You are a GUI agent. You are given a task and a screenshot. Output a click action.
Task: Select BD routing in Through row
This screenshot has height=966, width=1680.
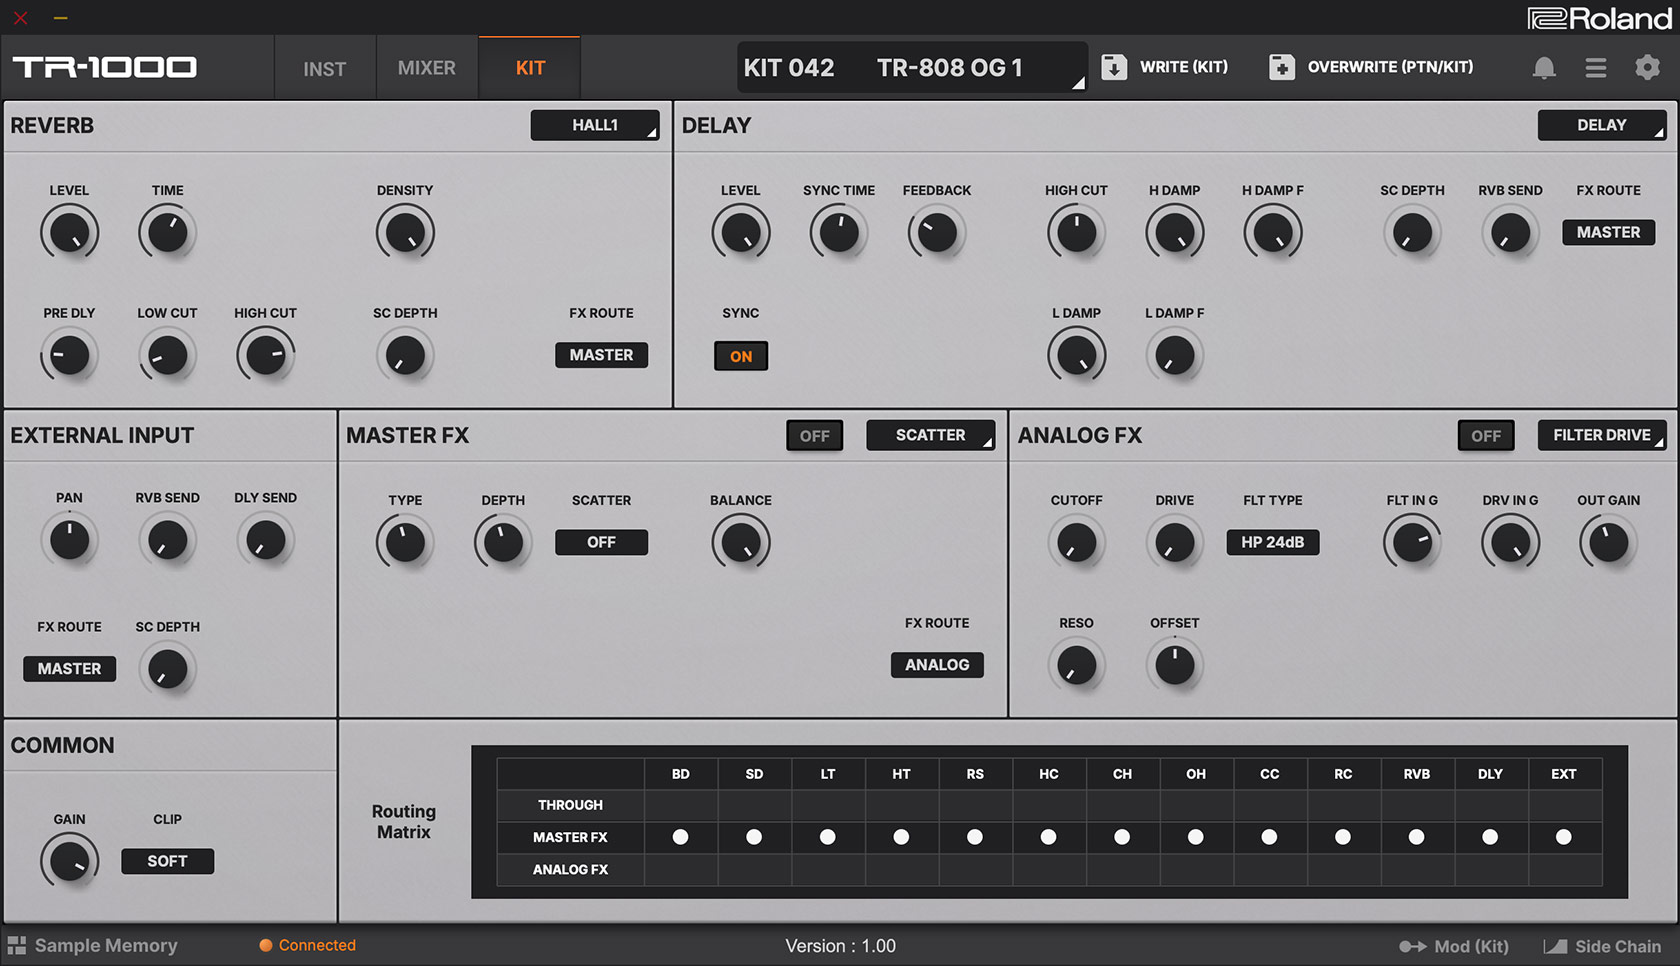(680, 805)
